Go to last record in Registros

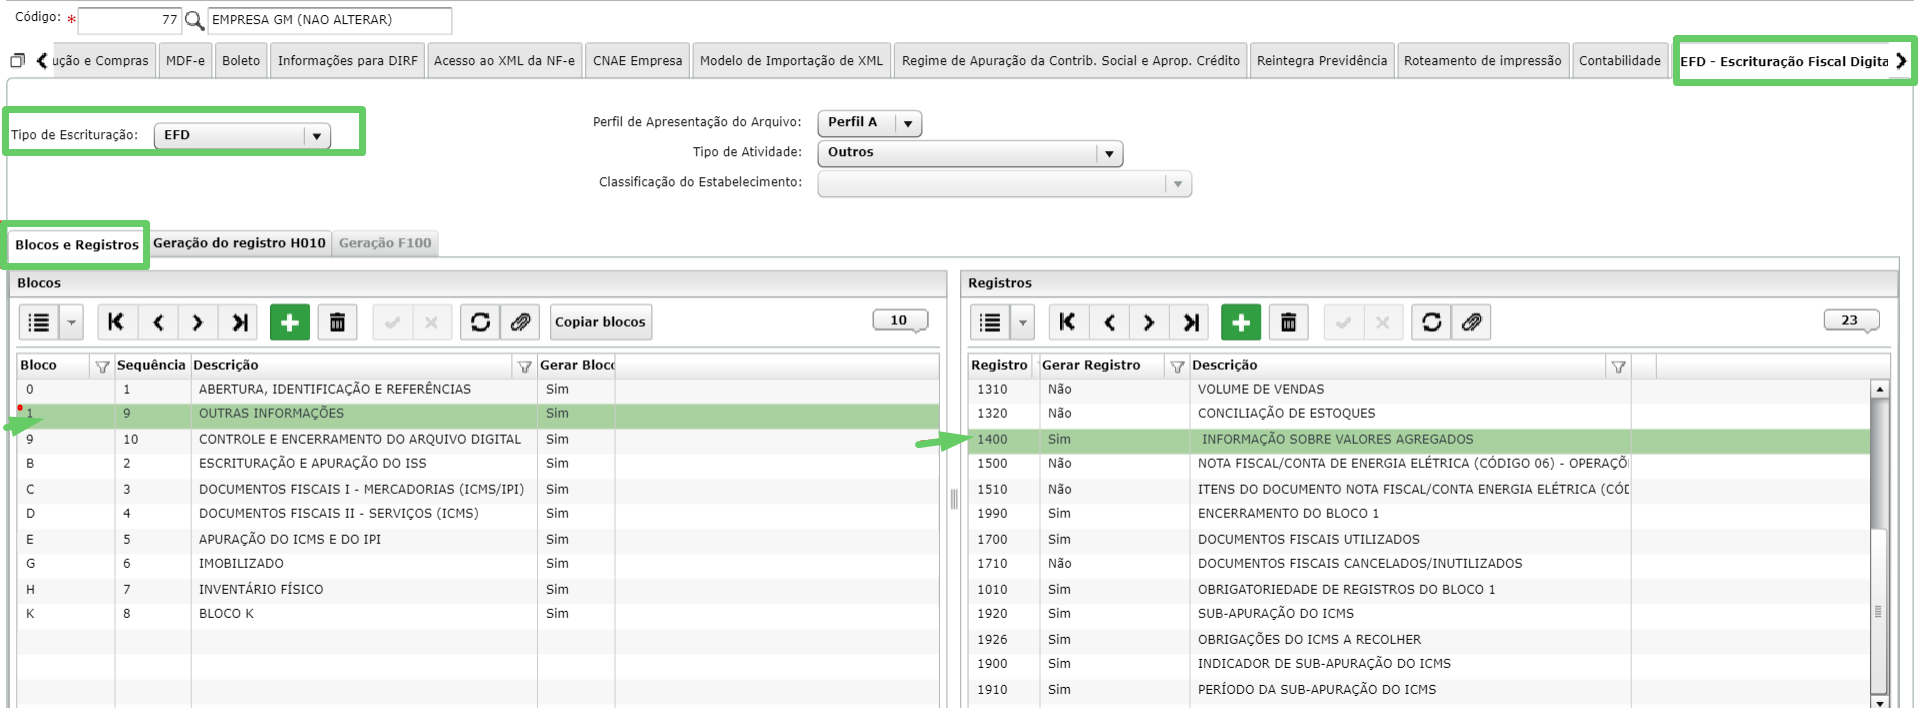[1190, 322]
